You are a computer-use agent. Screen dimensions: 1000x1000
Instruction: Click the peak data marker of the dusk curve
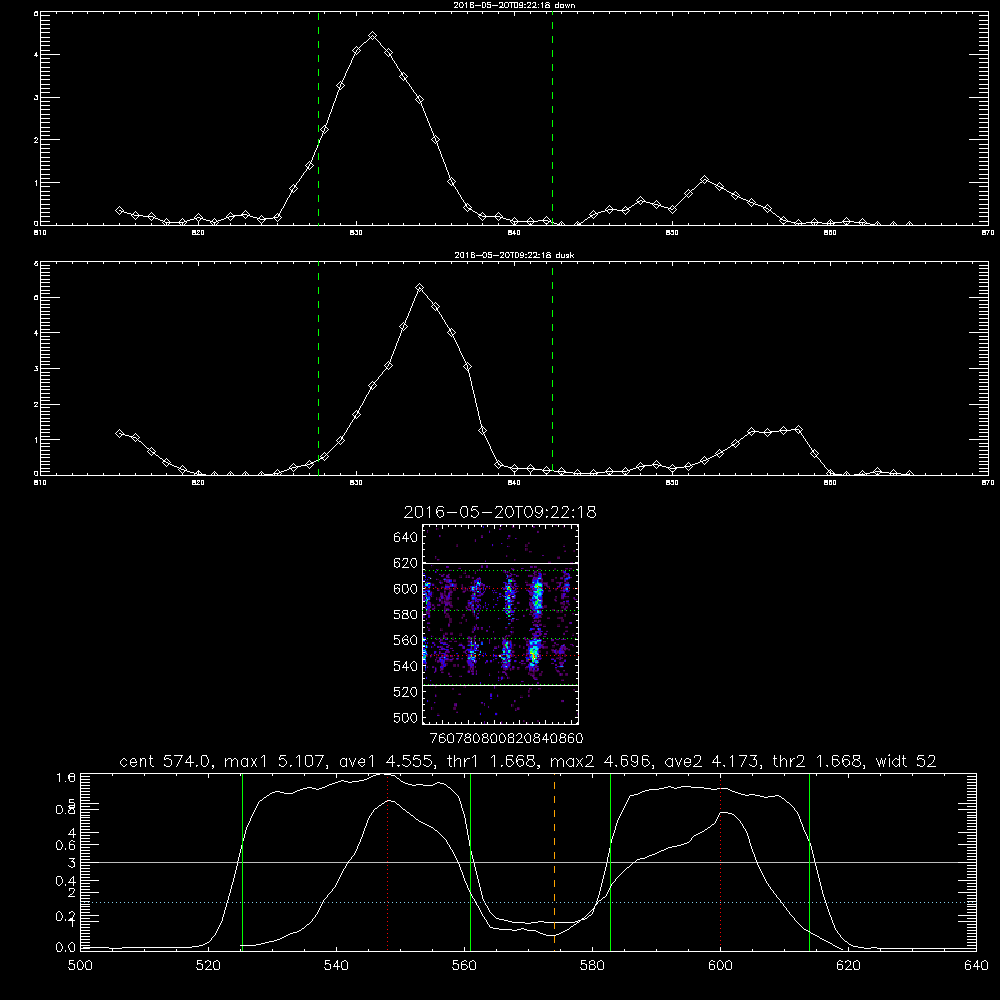click(x=419, y=288)
